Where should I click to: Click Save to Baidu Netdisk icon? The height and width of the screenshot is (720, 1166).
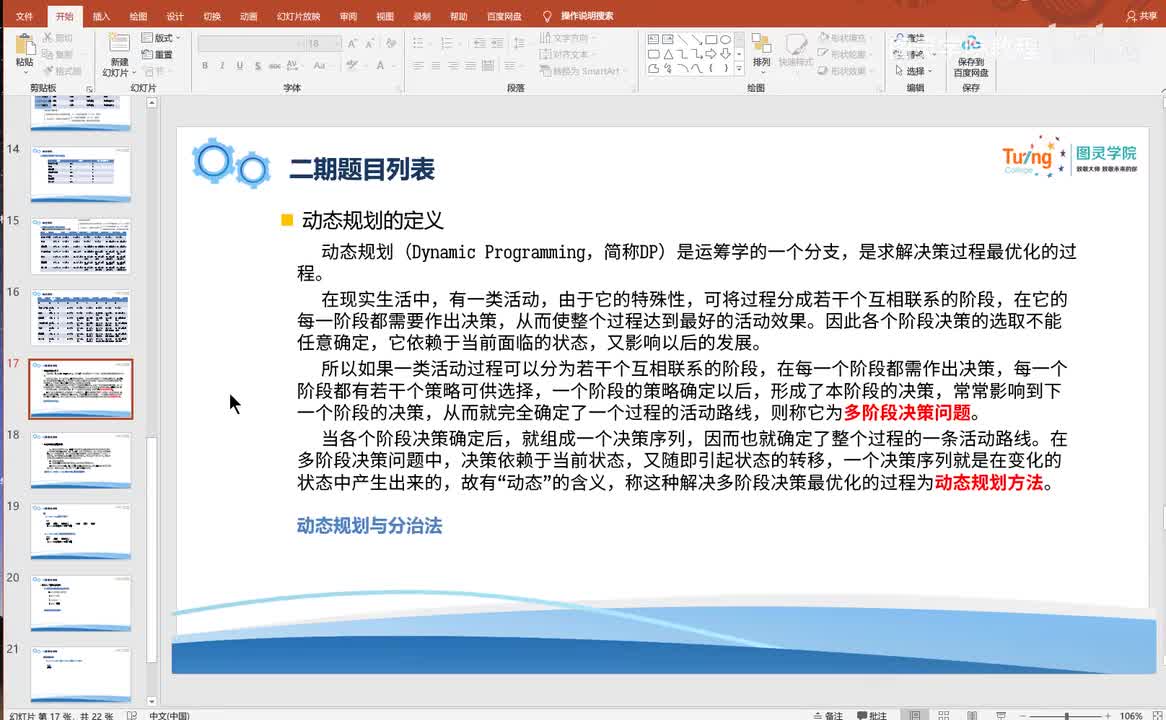coord(970,43)
